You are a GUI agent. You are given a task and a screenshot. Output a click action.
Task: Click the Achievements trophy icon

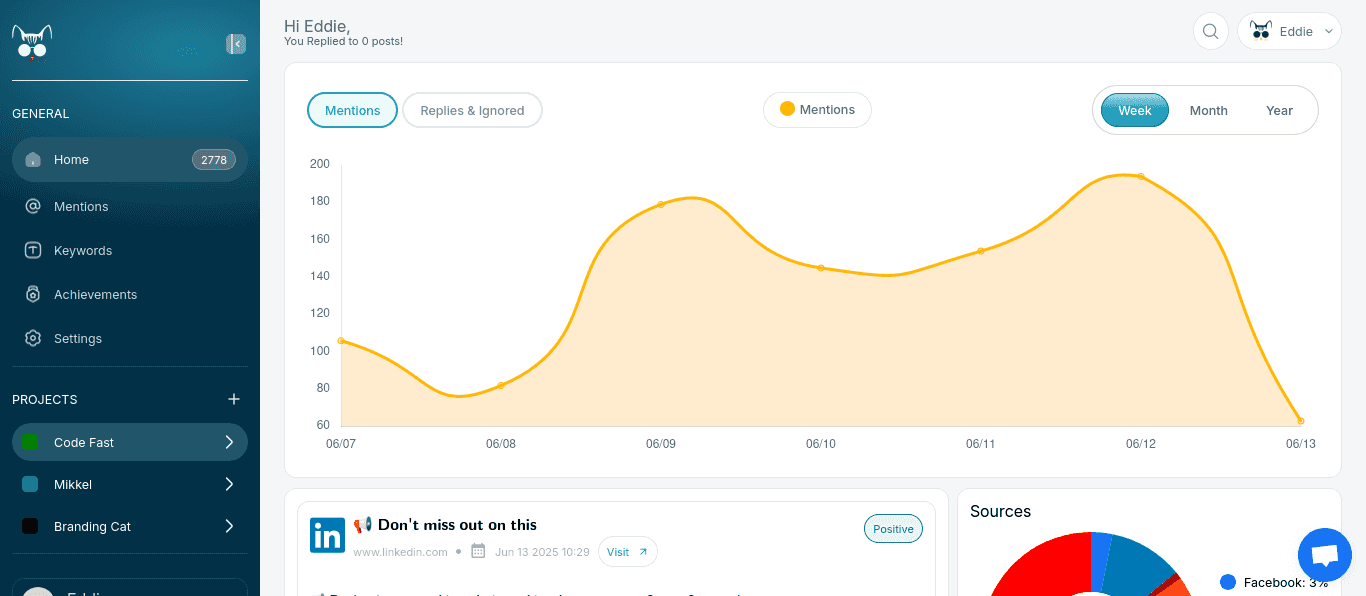tap(31, 294)
